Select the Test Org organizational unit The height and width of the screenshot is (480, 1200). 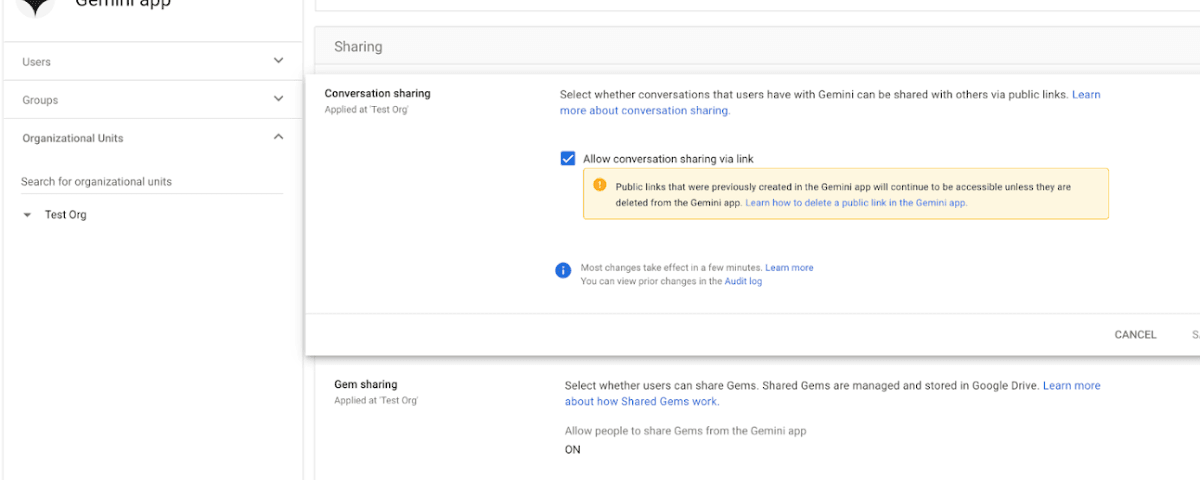point(66,215)
